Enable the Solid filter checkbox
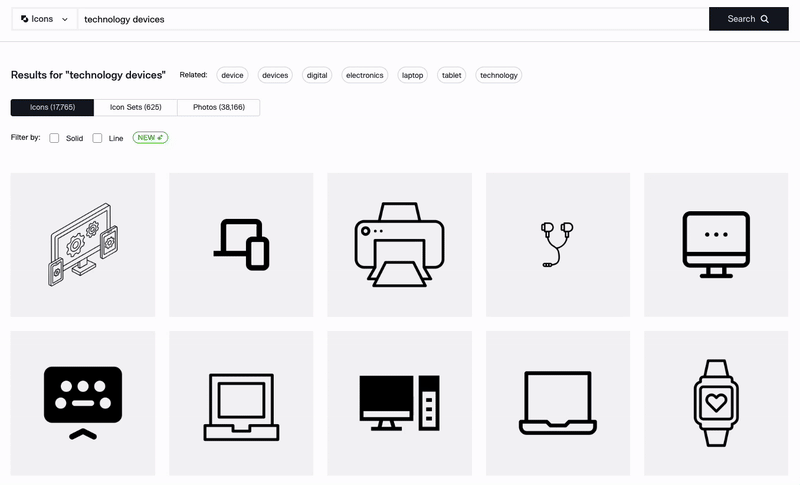Screen dimensions: 800x485 54,138
